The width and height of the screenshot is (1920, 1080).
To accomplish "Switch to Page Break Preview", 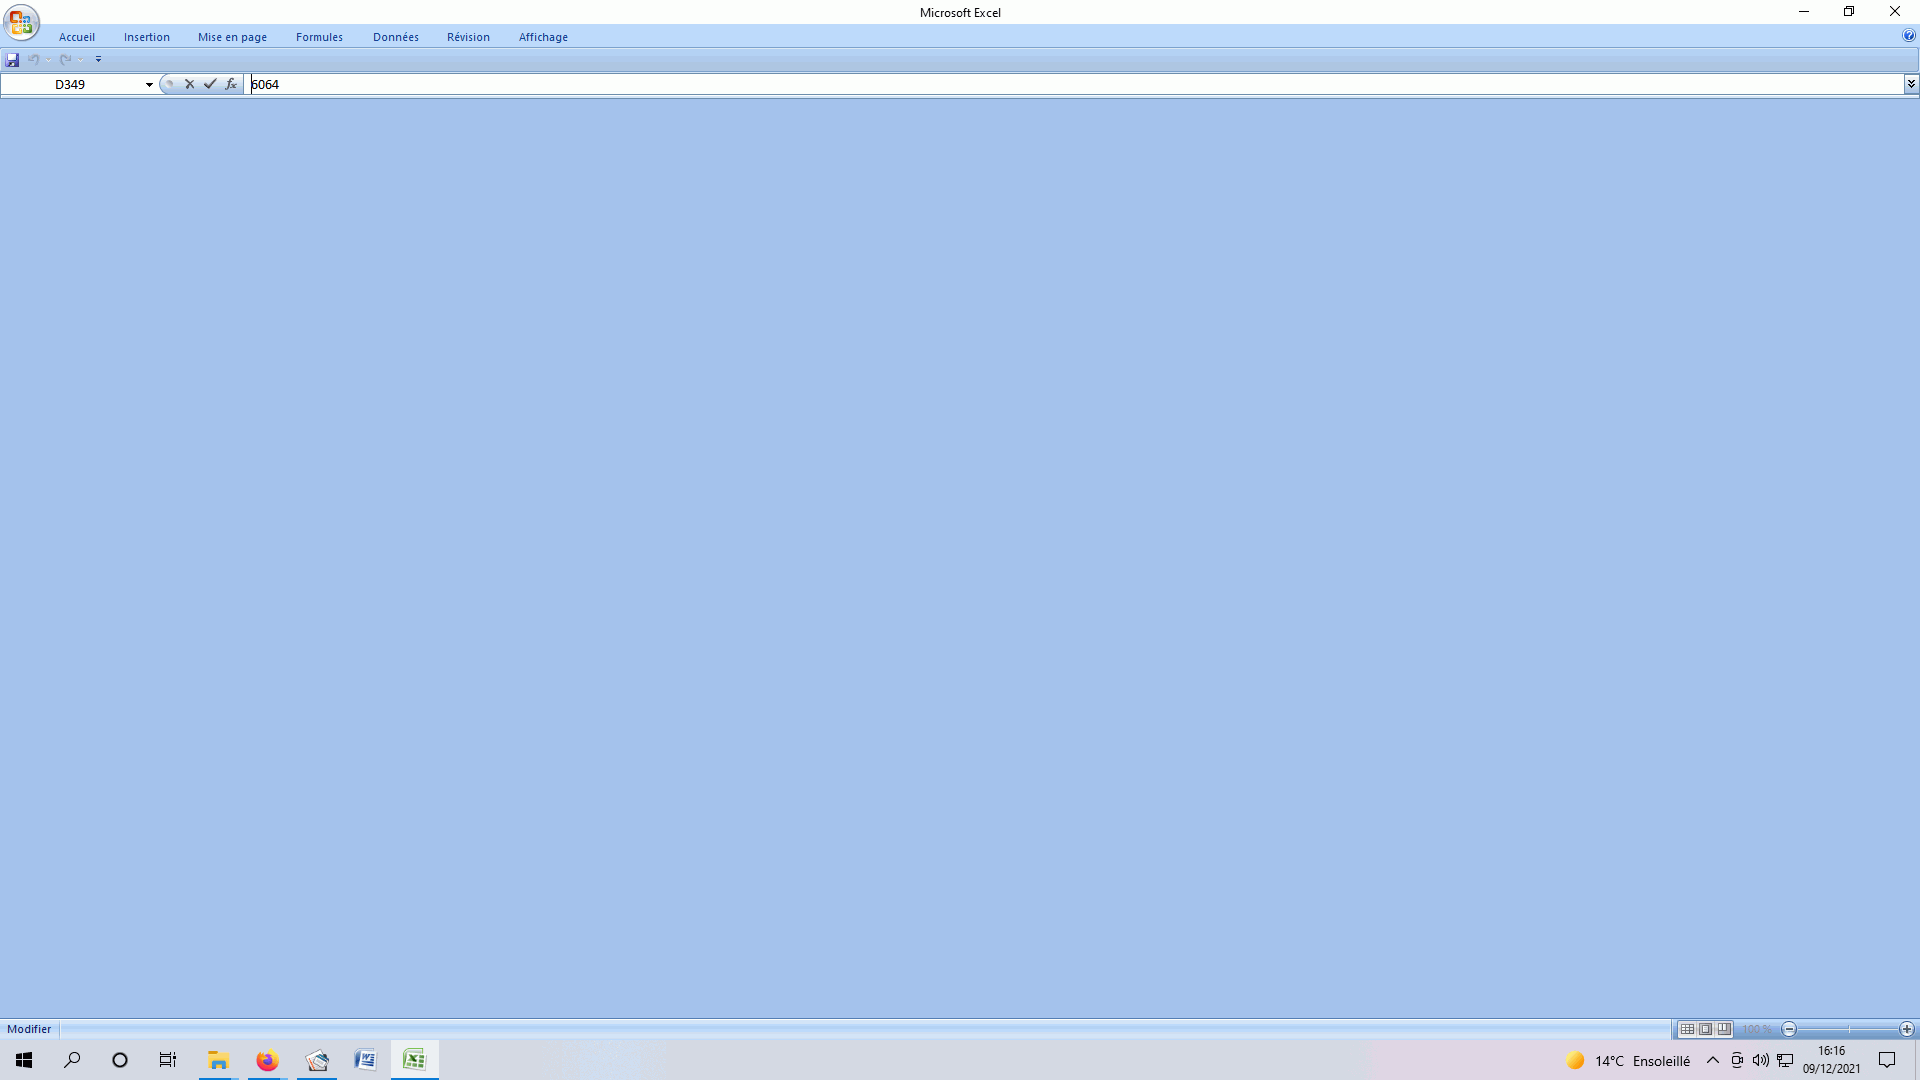I will [1724, 1029].
